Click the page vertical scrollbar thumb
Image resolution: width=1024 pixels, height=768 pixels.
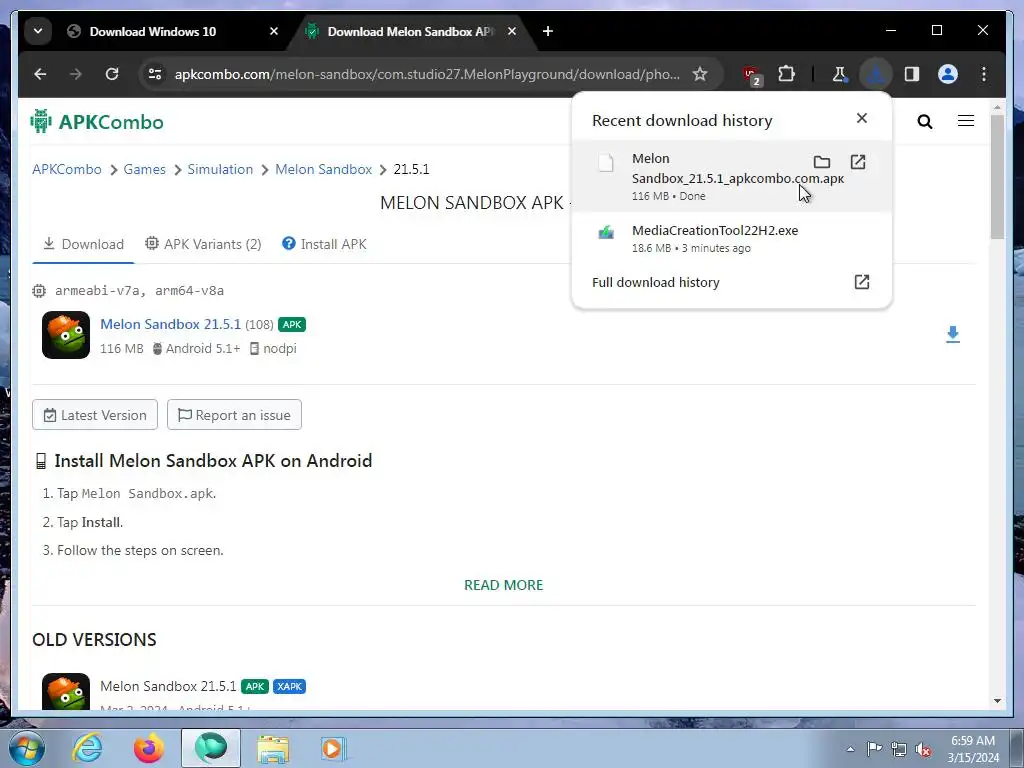coord(997,177)
